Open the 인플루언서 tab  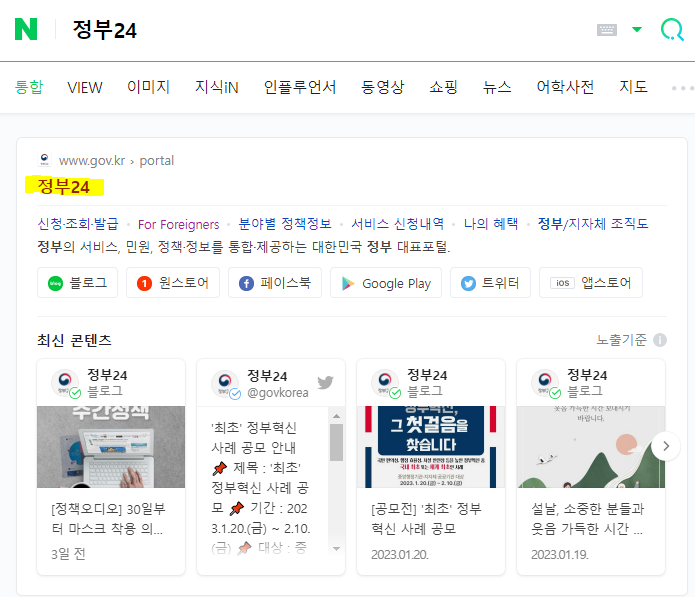pos(300,87)
